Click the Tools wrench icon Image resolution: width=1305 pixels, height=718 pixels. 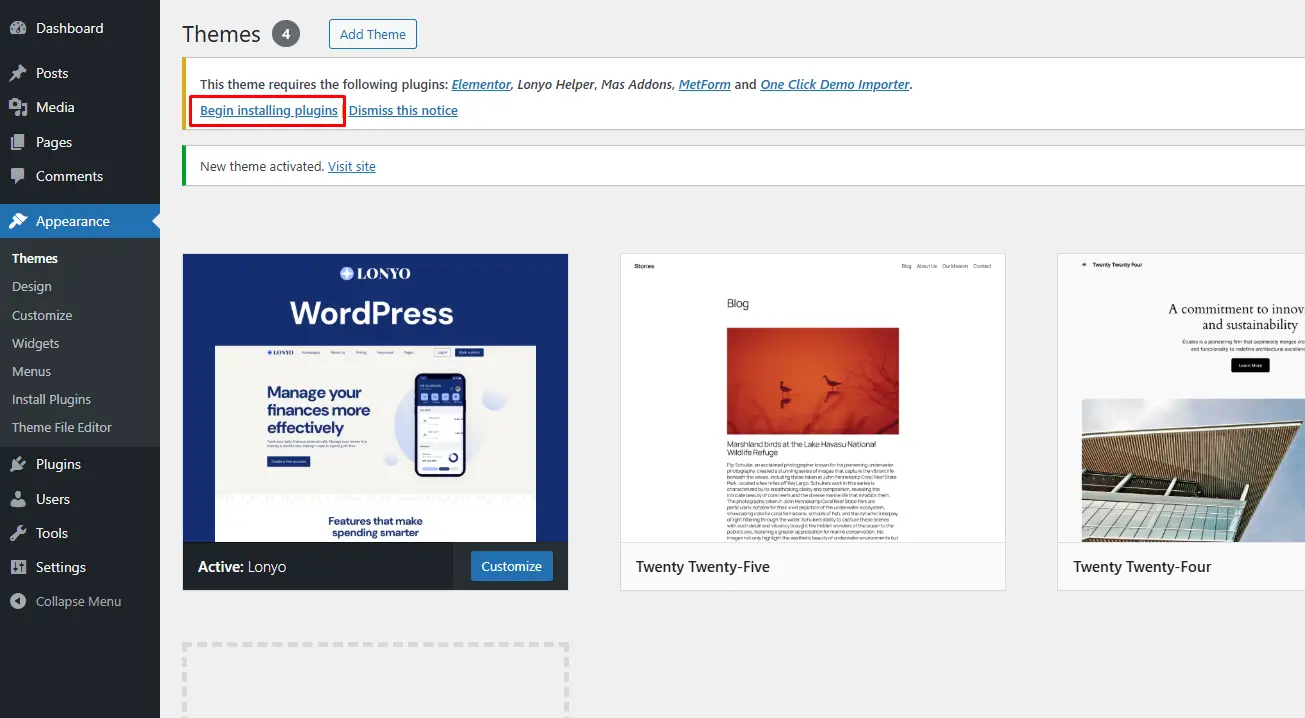click(18, 533)
